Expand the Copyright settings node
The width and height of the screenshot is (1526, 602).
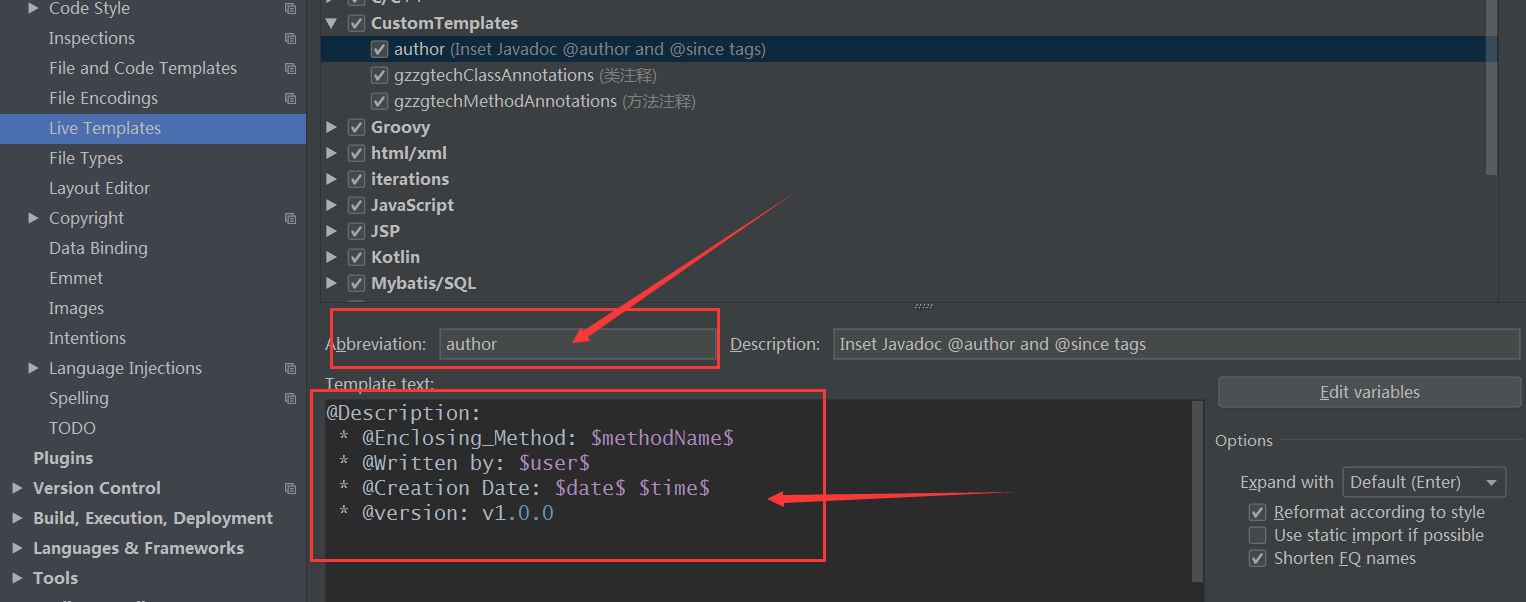coord(34,218)
